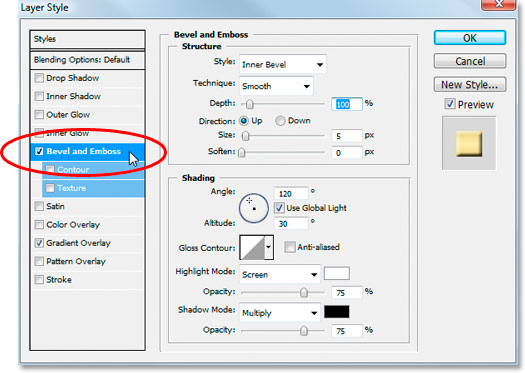Viewport: 525px width, 373px height.
Task: Click the Angle value input field
Action: pos(291,193)
